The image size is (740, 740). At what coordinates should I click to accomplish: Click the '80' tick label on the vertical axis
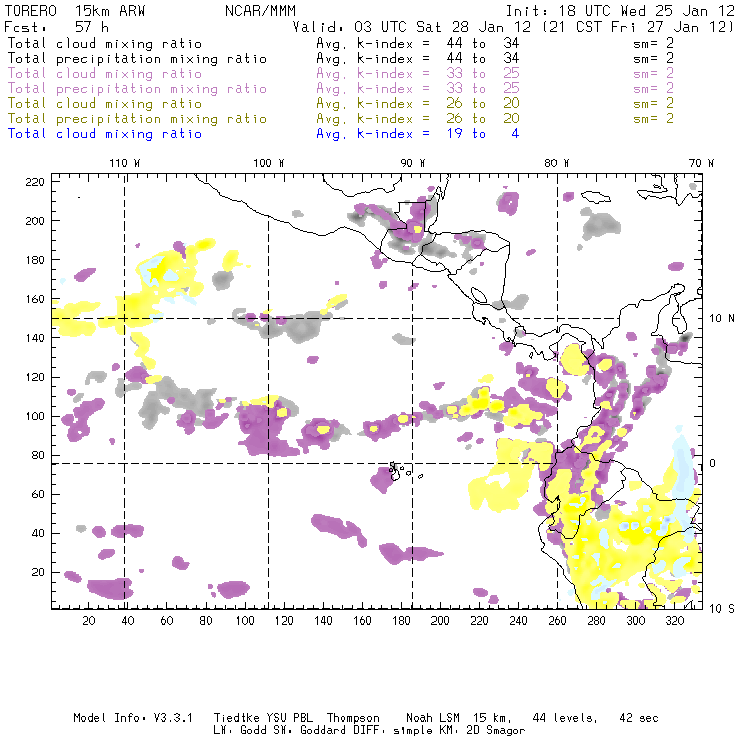(x=38, y=455)
